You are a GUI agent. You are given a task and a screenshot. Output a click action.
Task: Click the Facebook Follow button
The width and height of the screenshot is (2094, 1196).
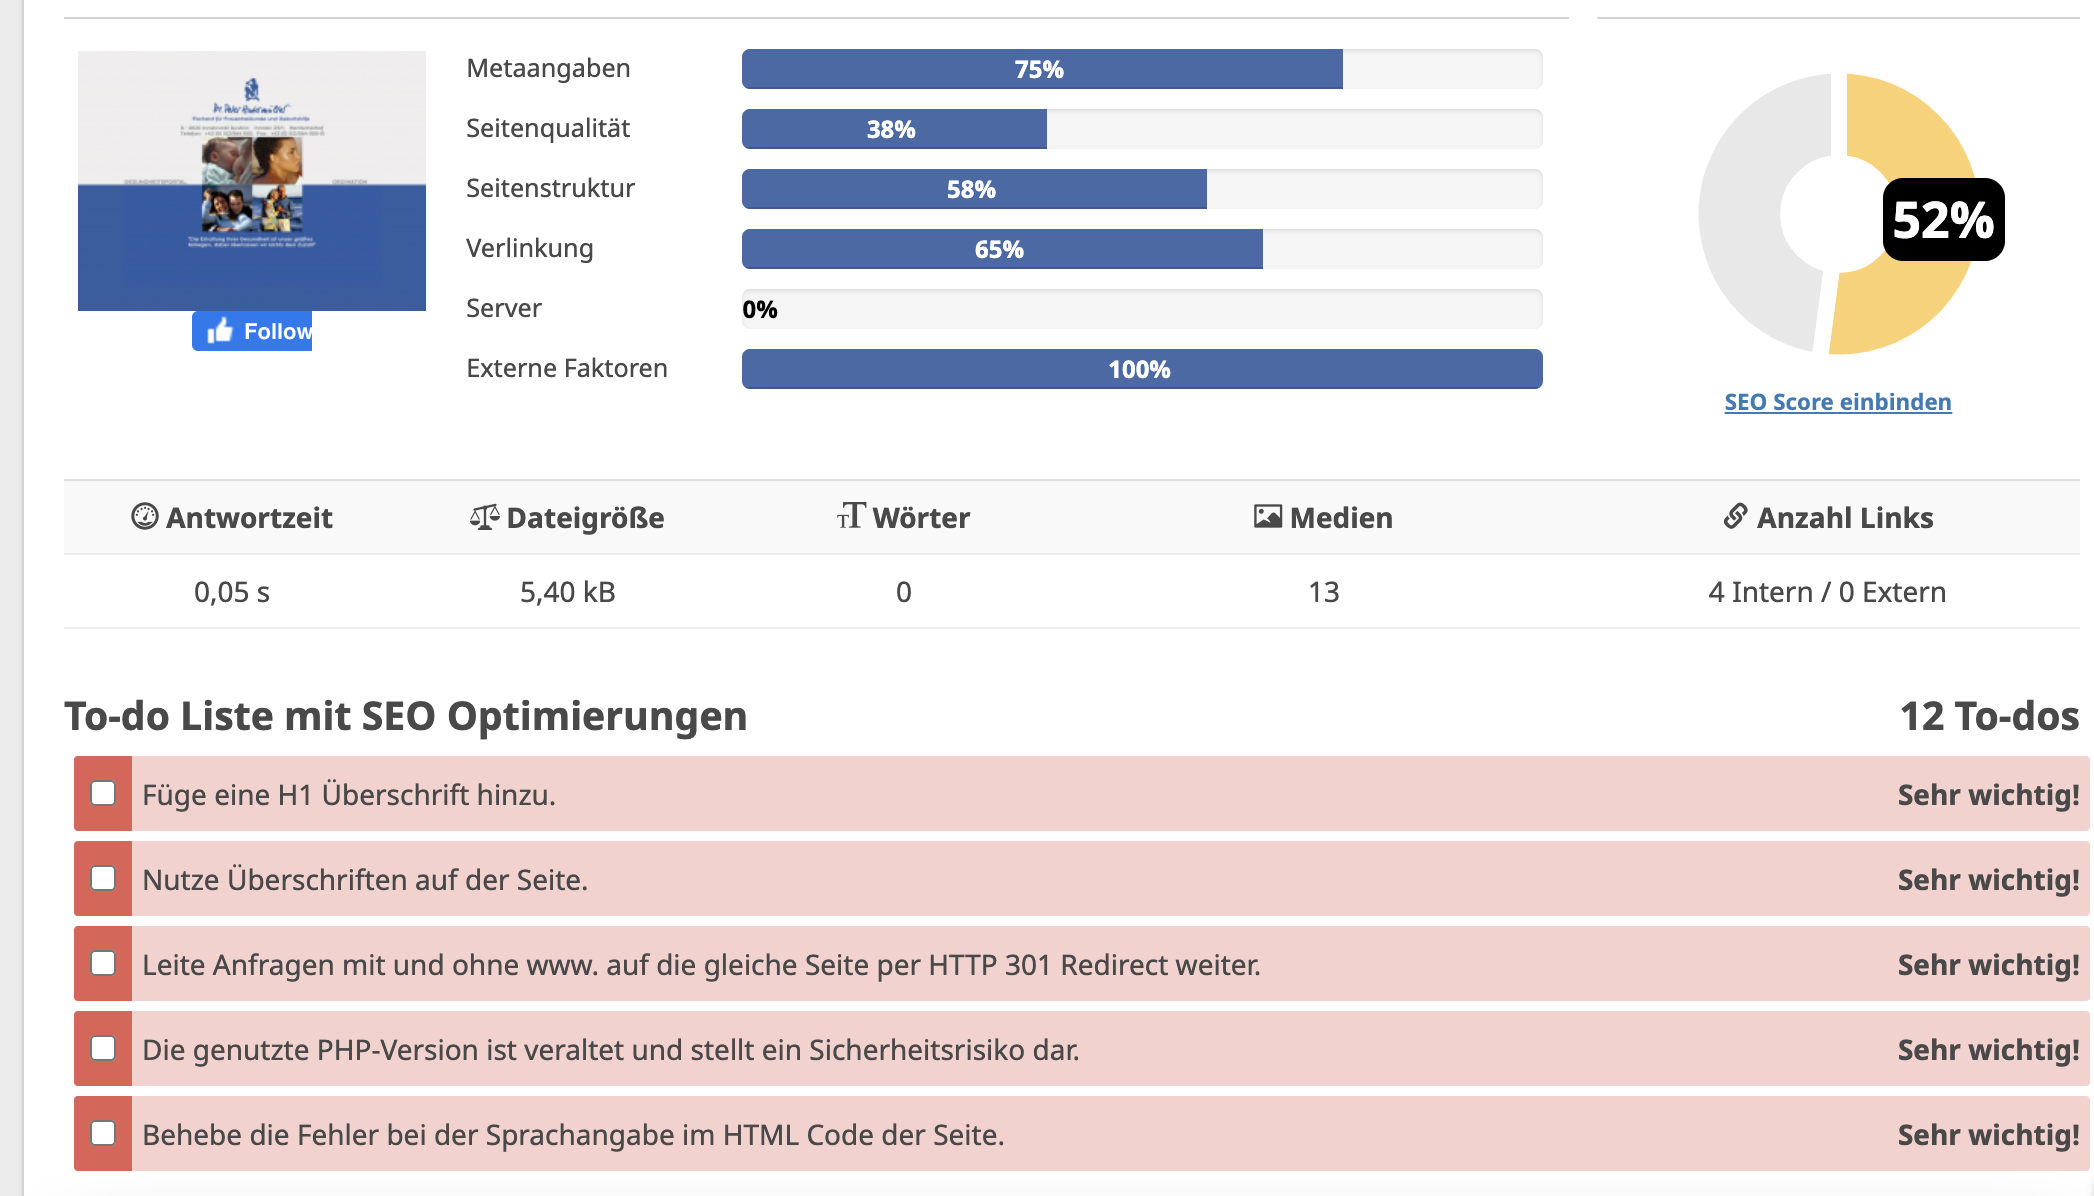[x=252, y=330]
